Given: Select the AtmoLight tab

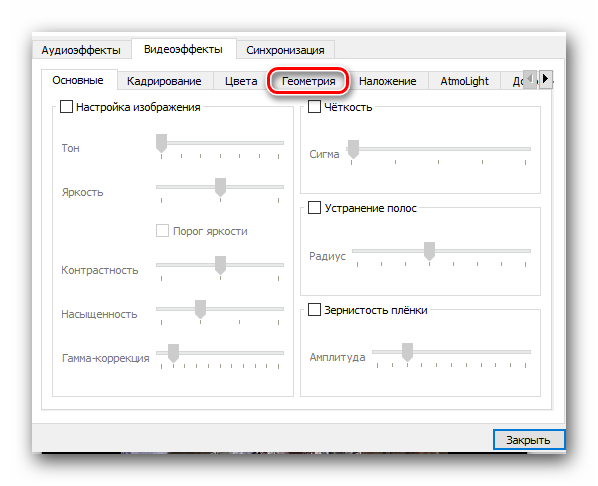Looking at the screenshot, I should tap(464, 81).
